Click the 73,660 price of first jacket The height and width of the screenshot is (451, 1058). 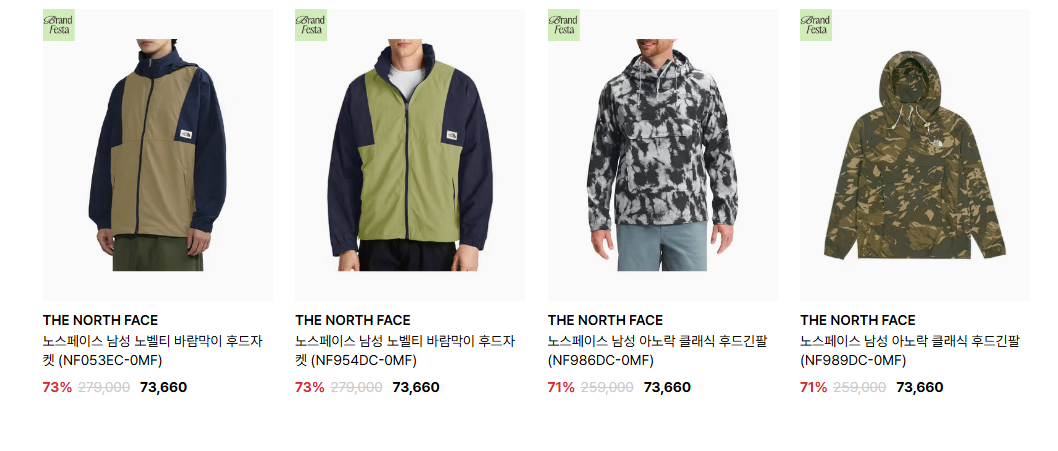coord(163,388)
